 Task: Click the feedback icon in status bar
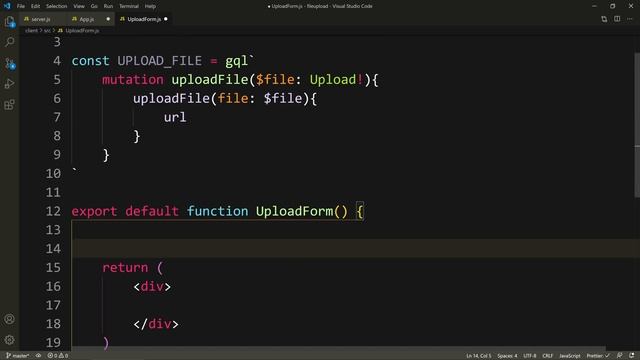pos(620,356)
